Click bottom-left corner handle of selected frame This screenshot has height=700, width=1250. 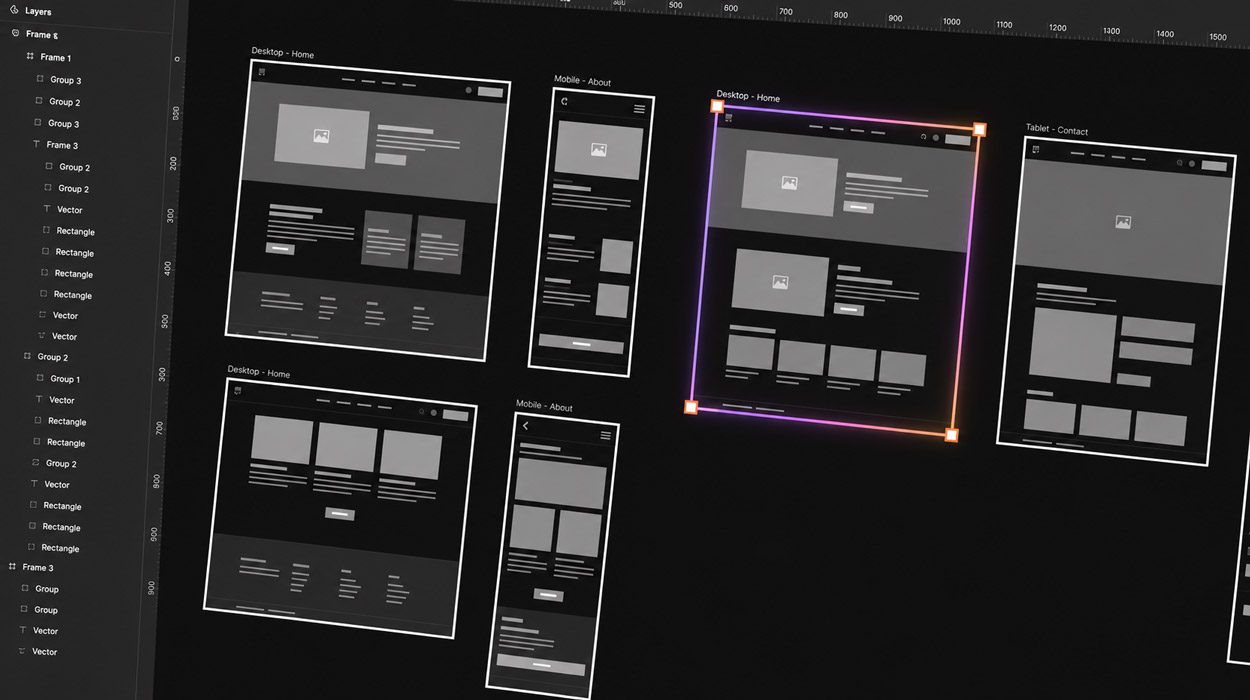(x=691, y=407)
